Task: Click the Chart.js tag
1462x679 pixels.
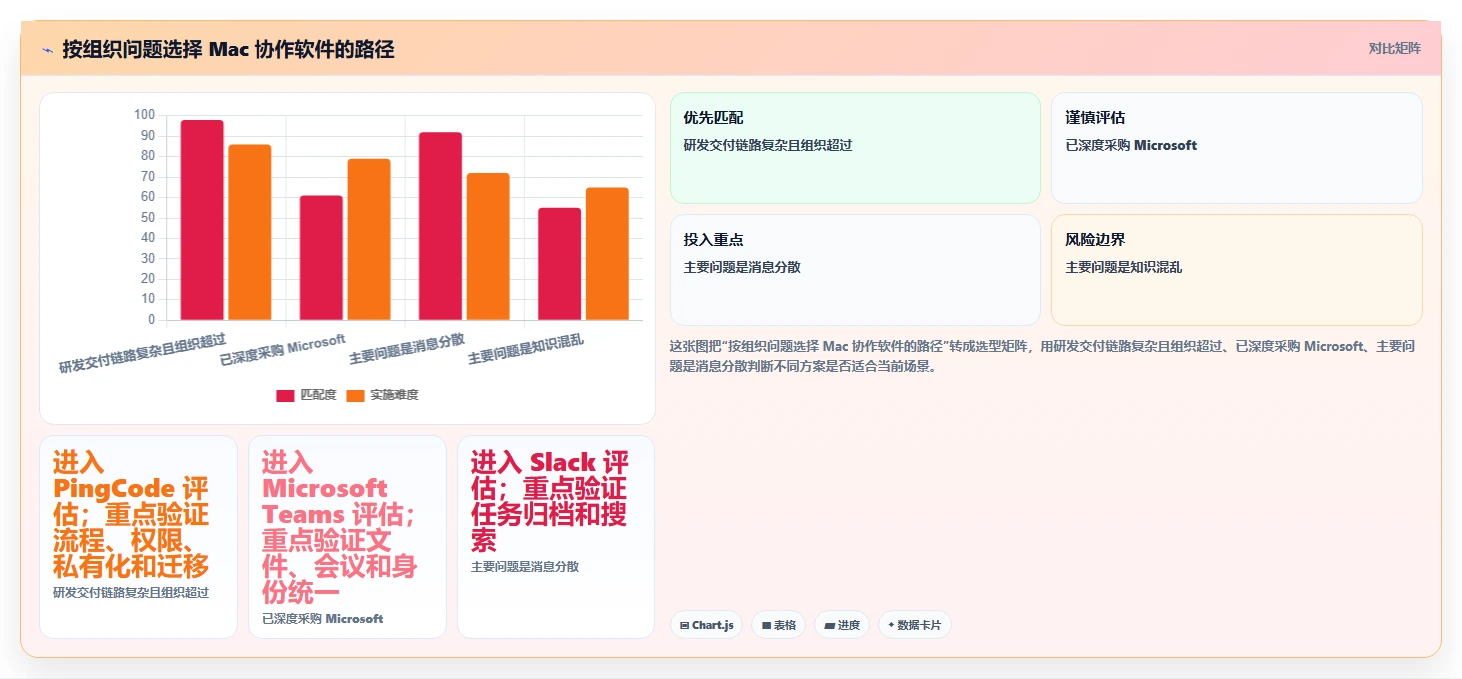Action: pyautogui.click(x=706, y=625)
